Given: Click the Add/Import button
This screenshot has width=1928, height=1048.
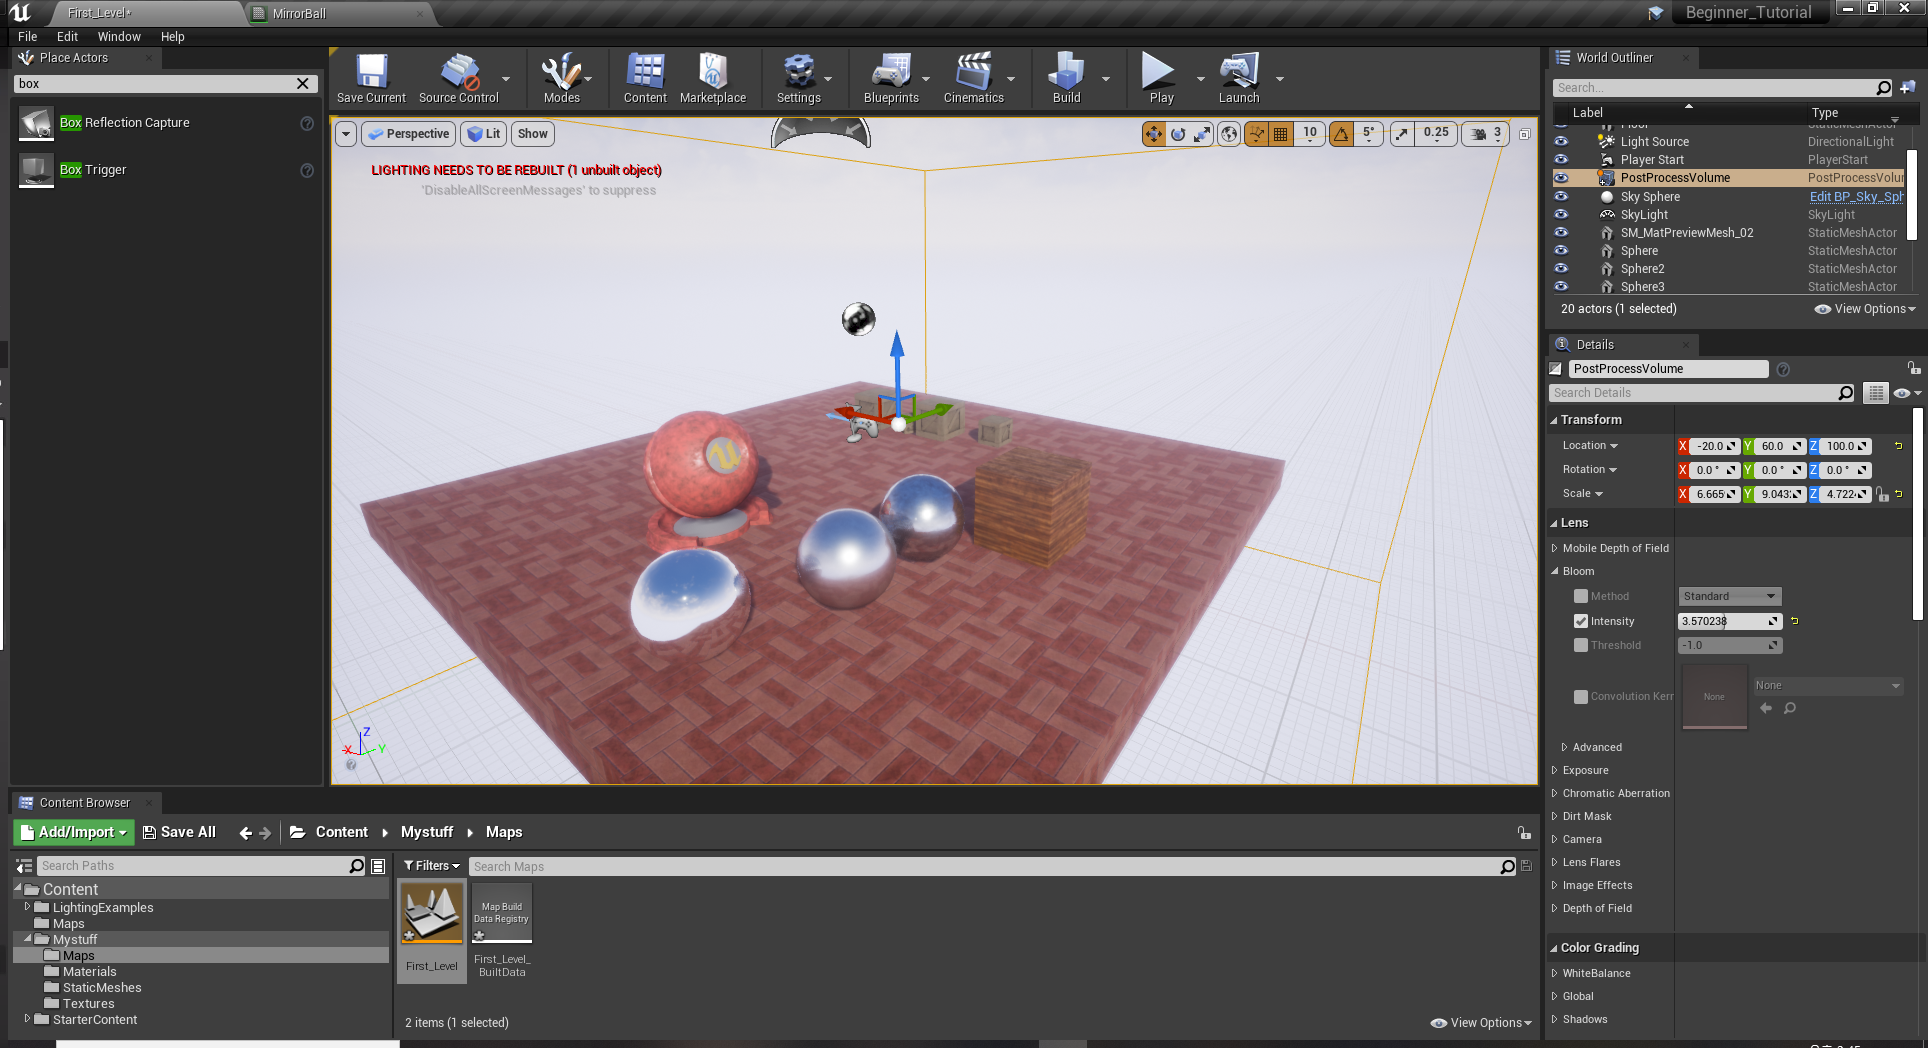Looking at the screenshot, I should tap(74, 832).
